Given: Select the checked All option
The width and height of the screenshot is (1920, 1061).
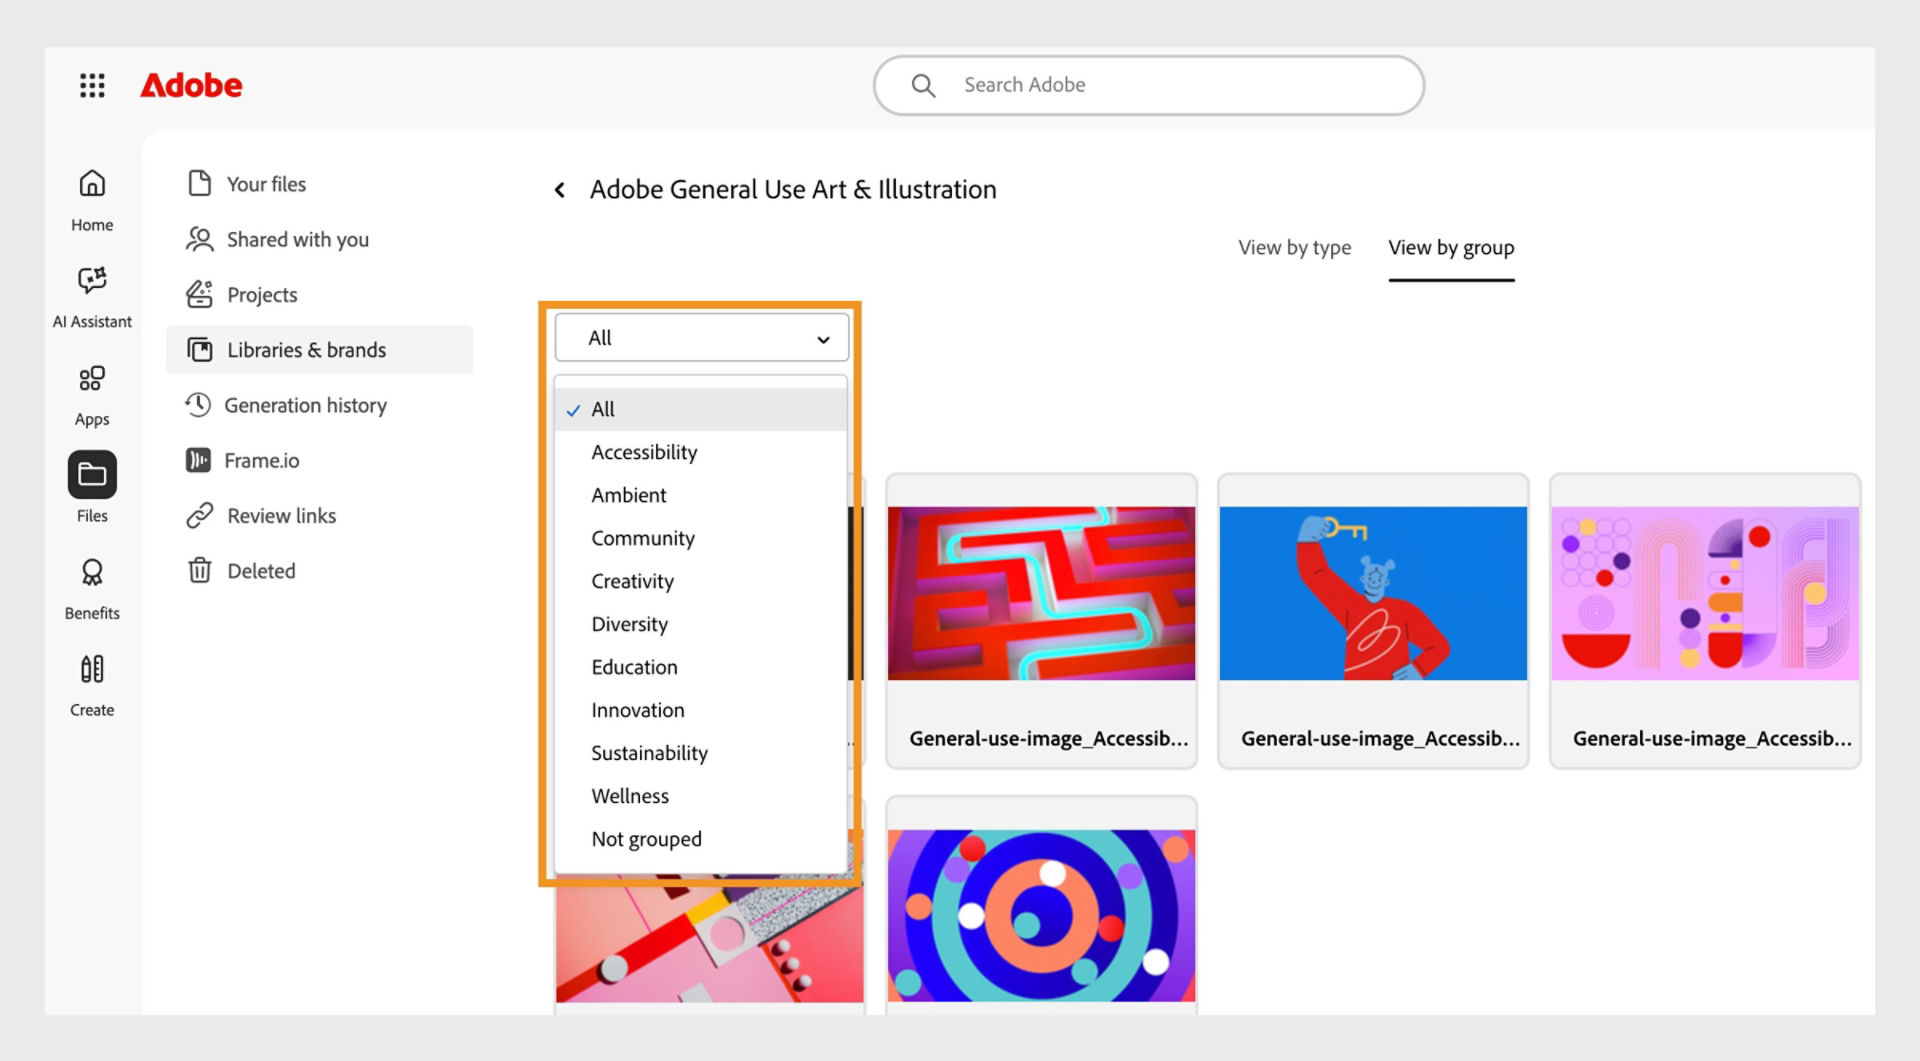Looking at the screenshot, I should [x=701, y=409].
